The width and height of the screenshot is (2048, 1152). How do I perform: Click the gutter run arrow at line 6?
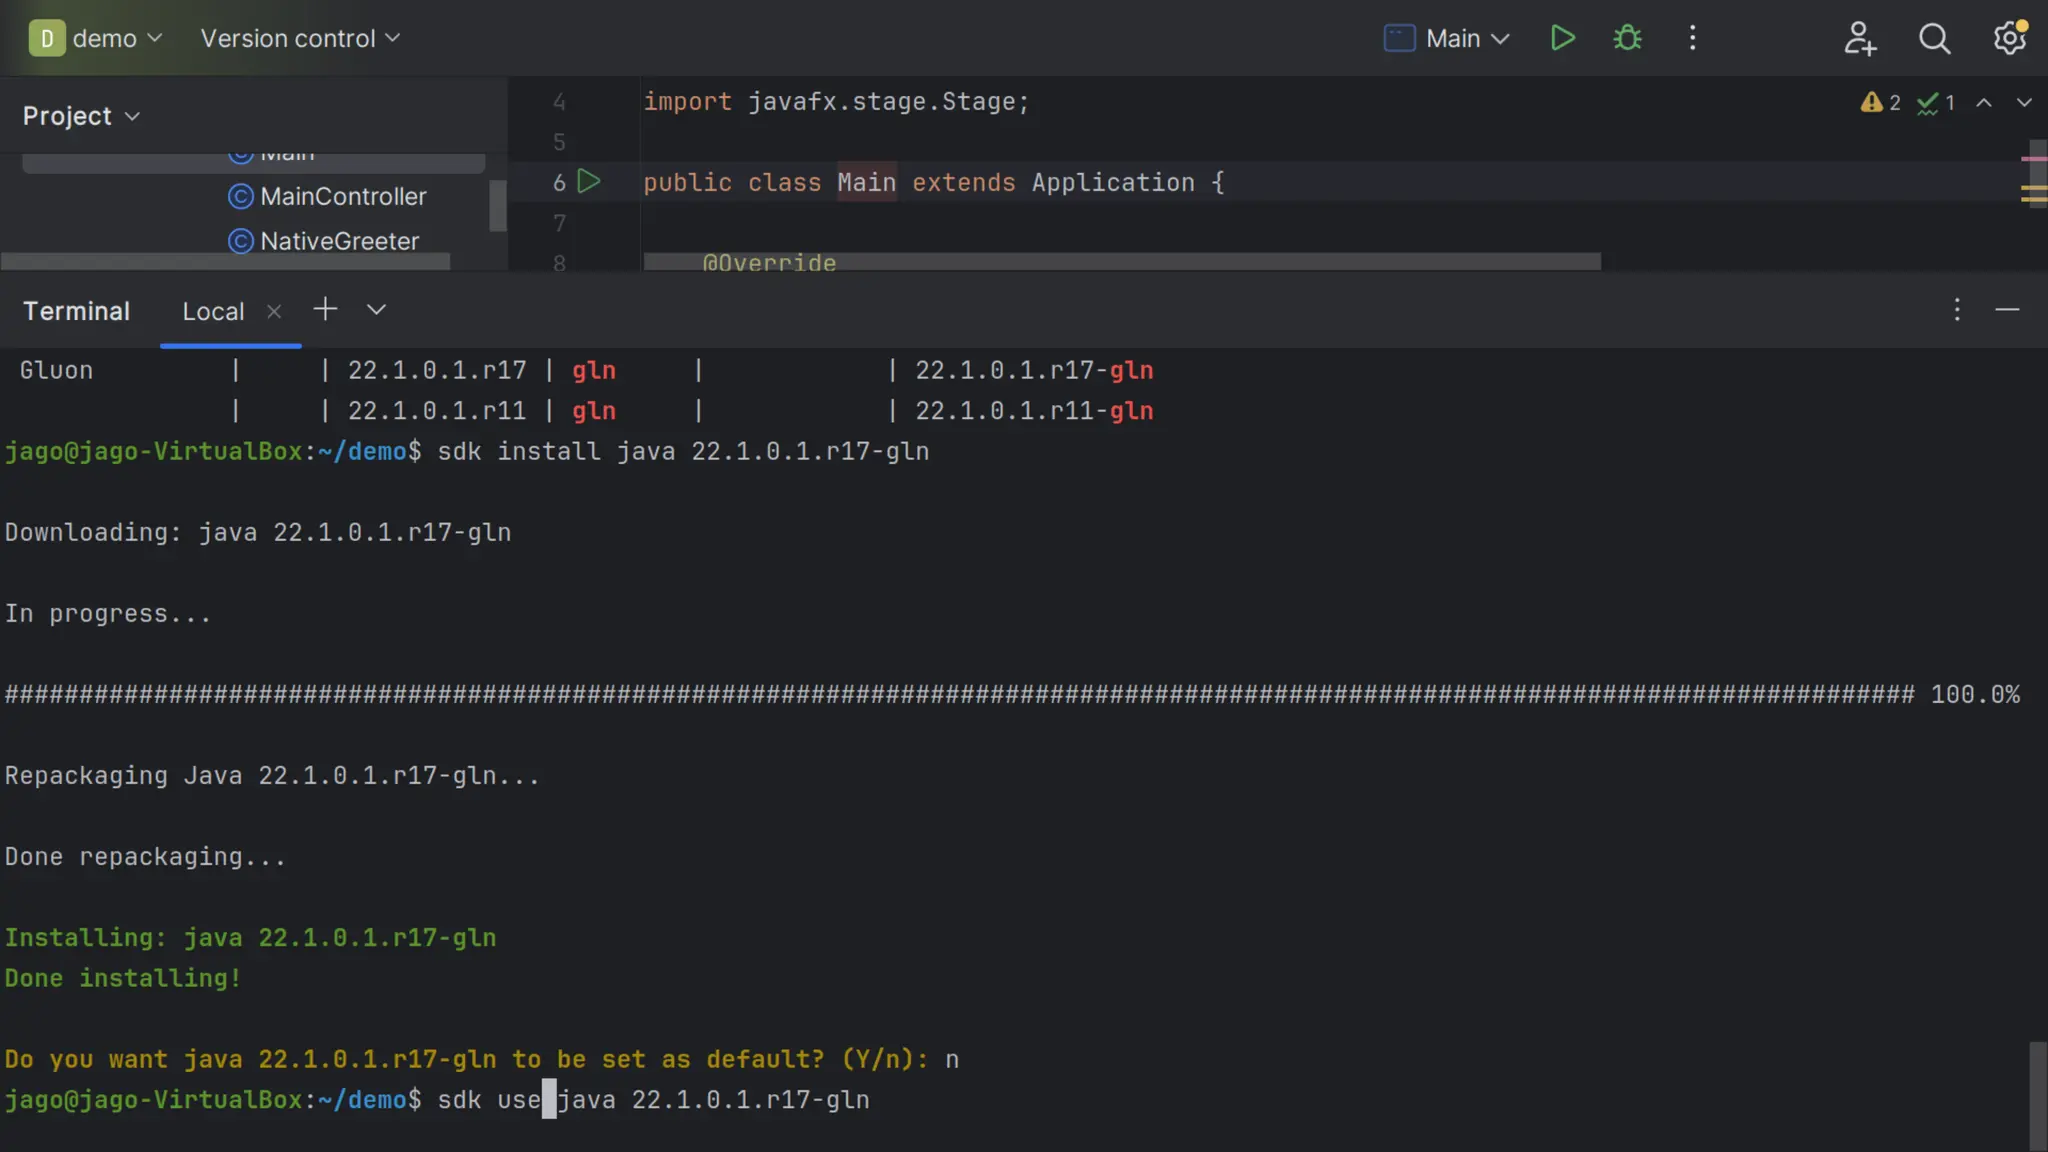pos(589,181)
